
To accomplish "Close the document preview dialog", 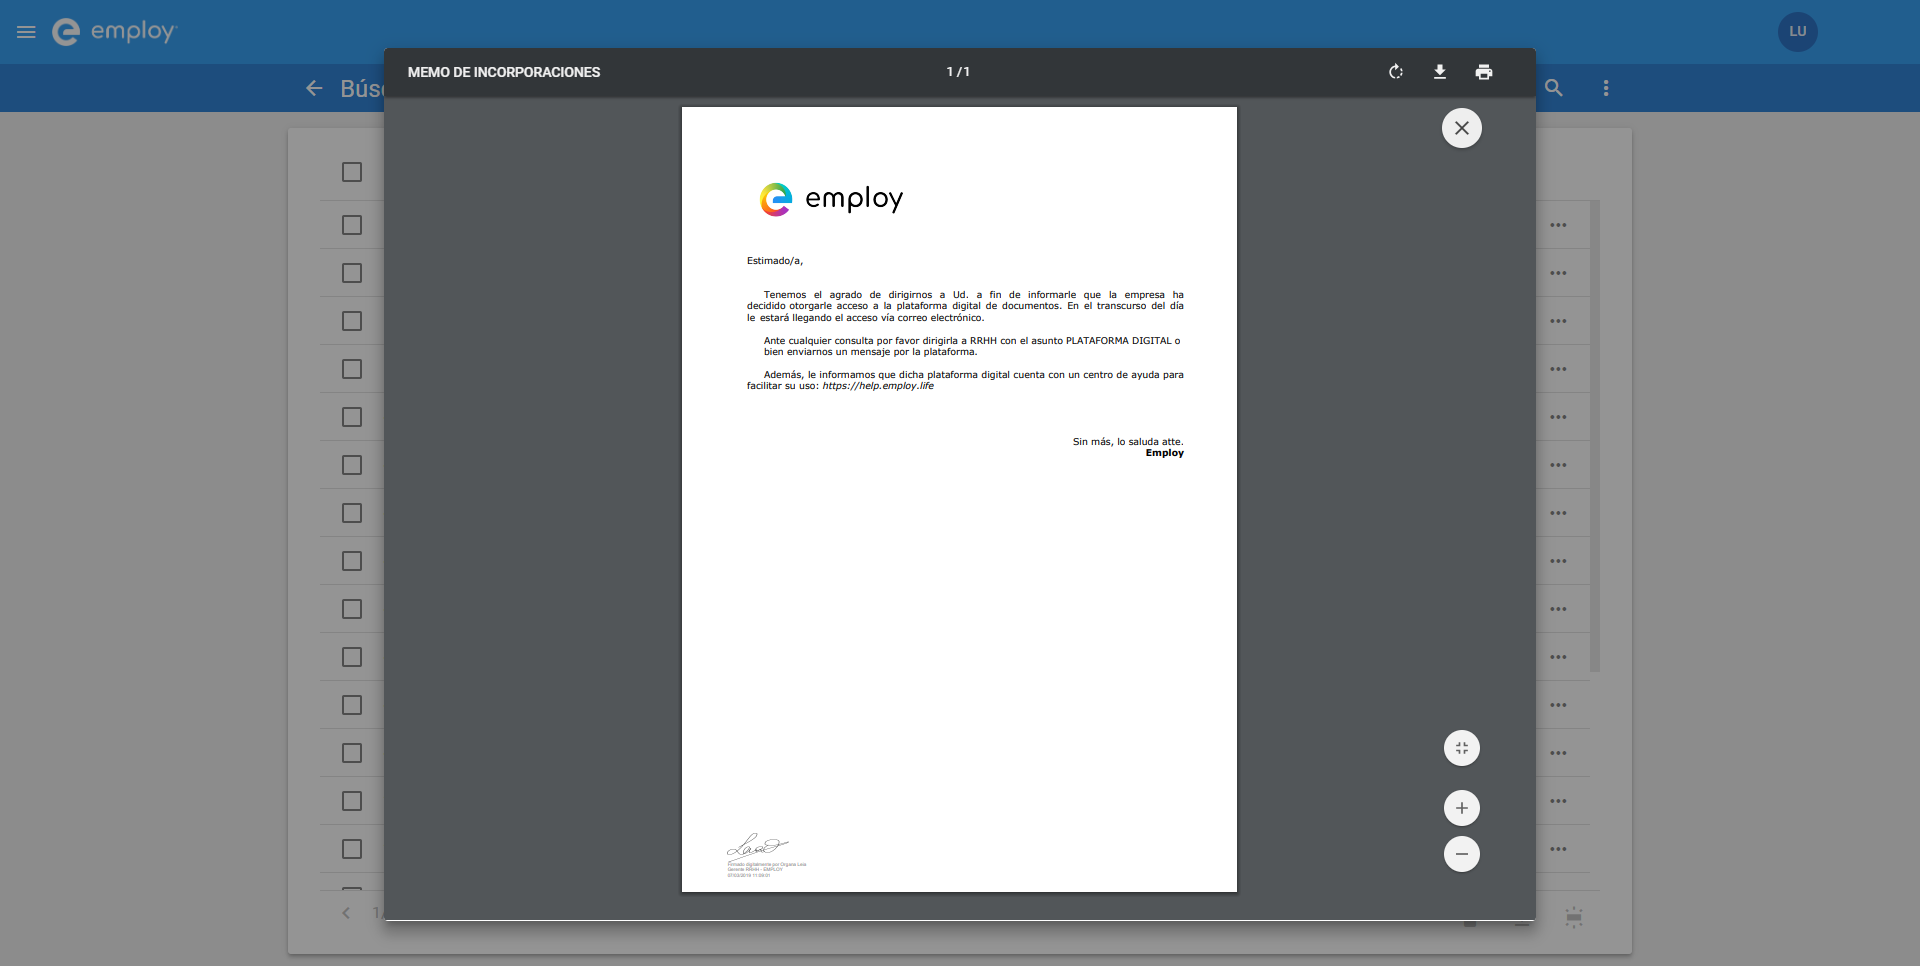I will pyautogui.click(x=1462, y=128).
